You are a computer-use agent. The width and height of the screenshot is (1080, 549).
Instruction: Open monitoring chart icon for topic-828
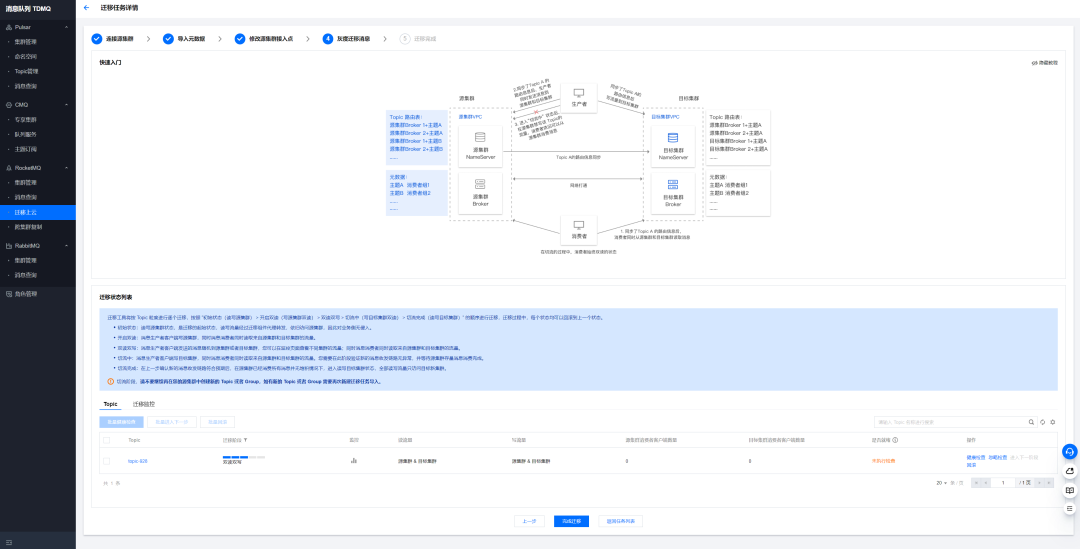(x=354, y=460)
